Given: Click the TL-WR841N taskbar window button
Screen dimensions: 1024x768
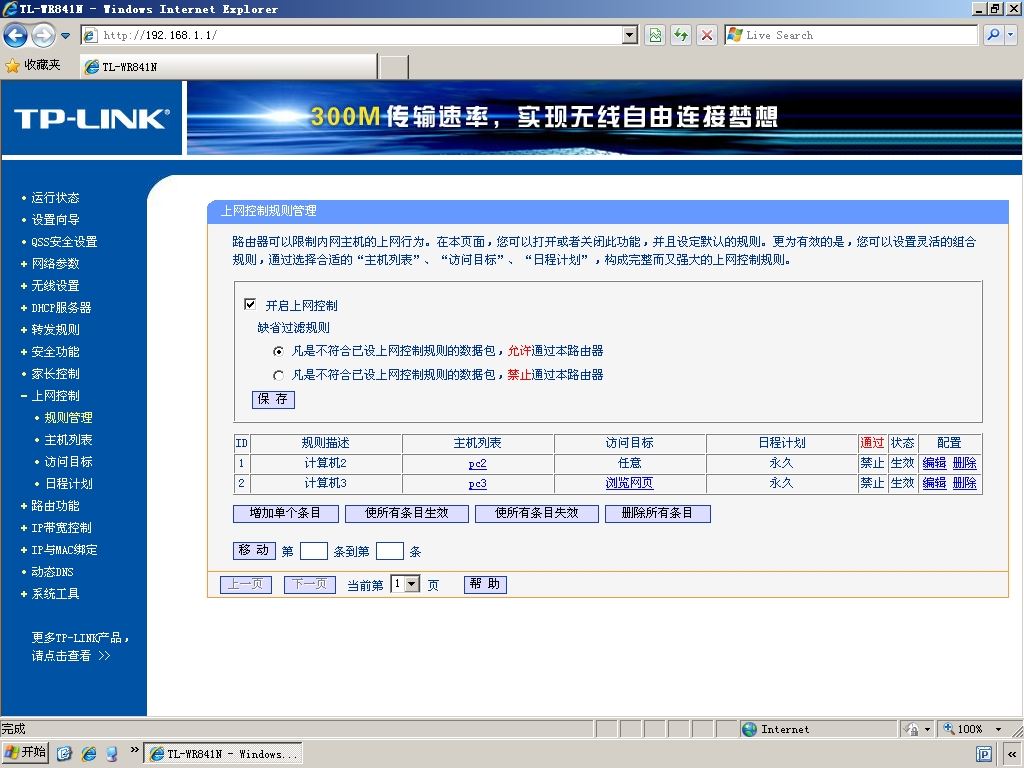Looking at the screenshot, I should pos(223,754).
